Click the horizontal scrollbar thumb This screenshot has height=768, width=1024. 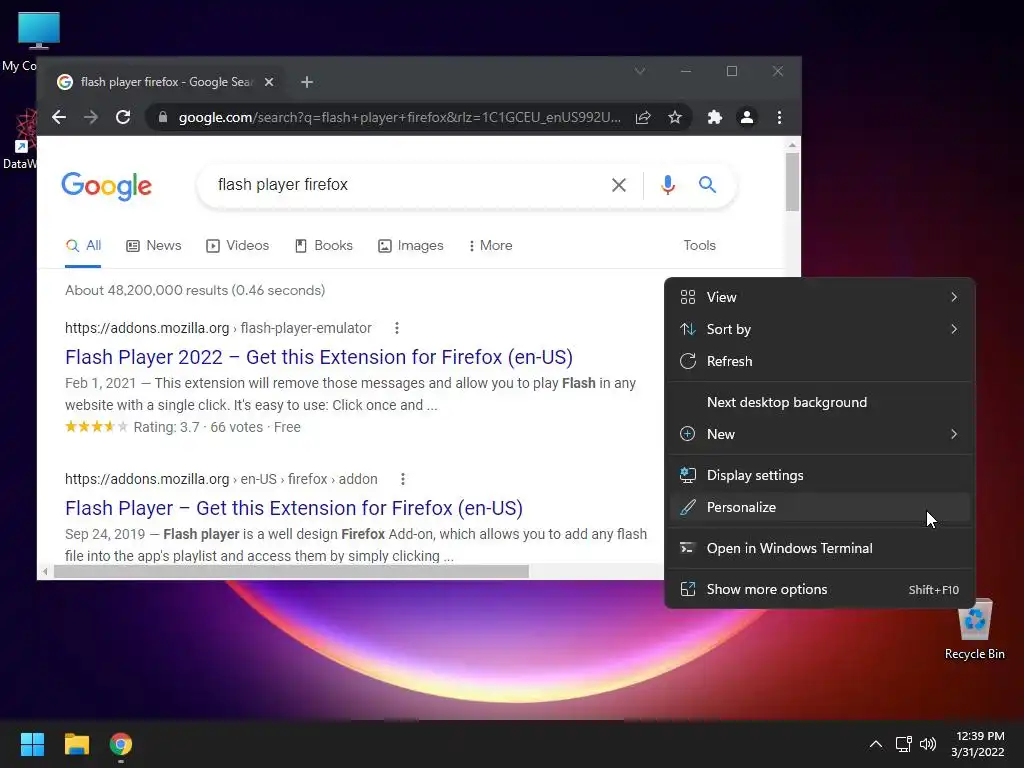pos(291,572)
